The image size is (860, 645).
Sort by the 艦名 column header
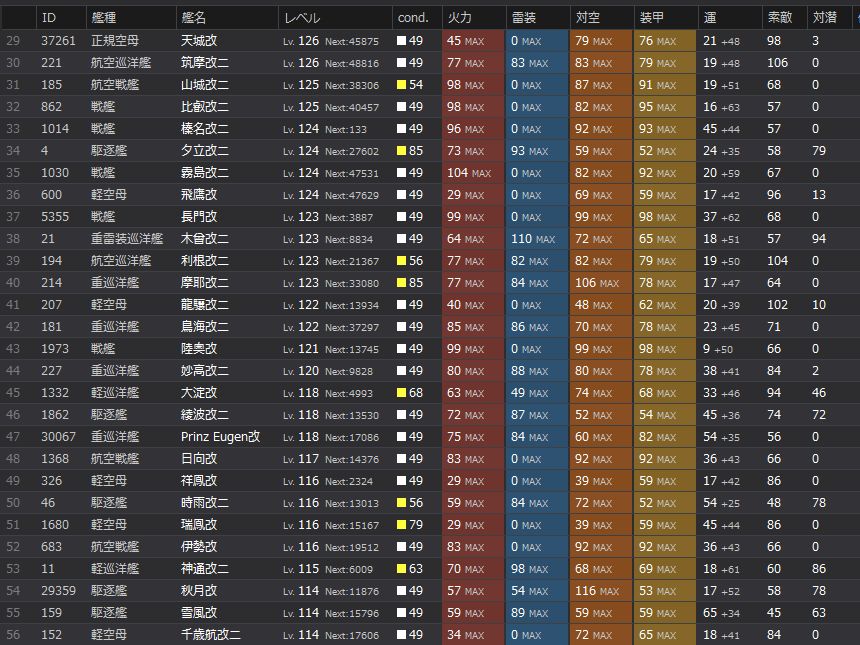tap(227, 18)
